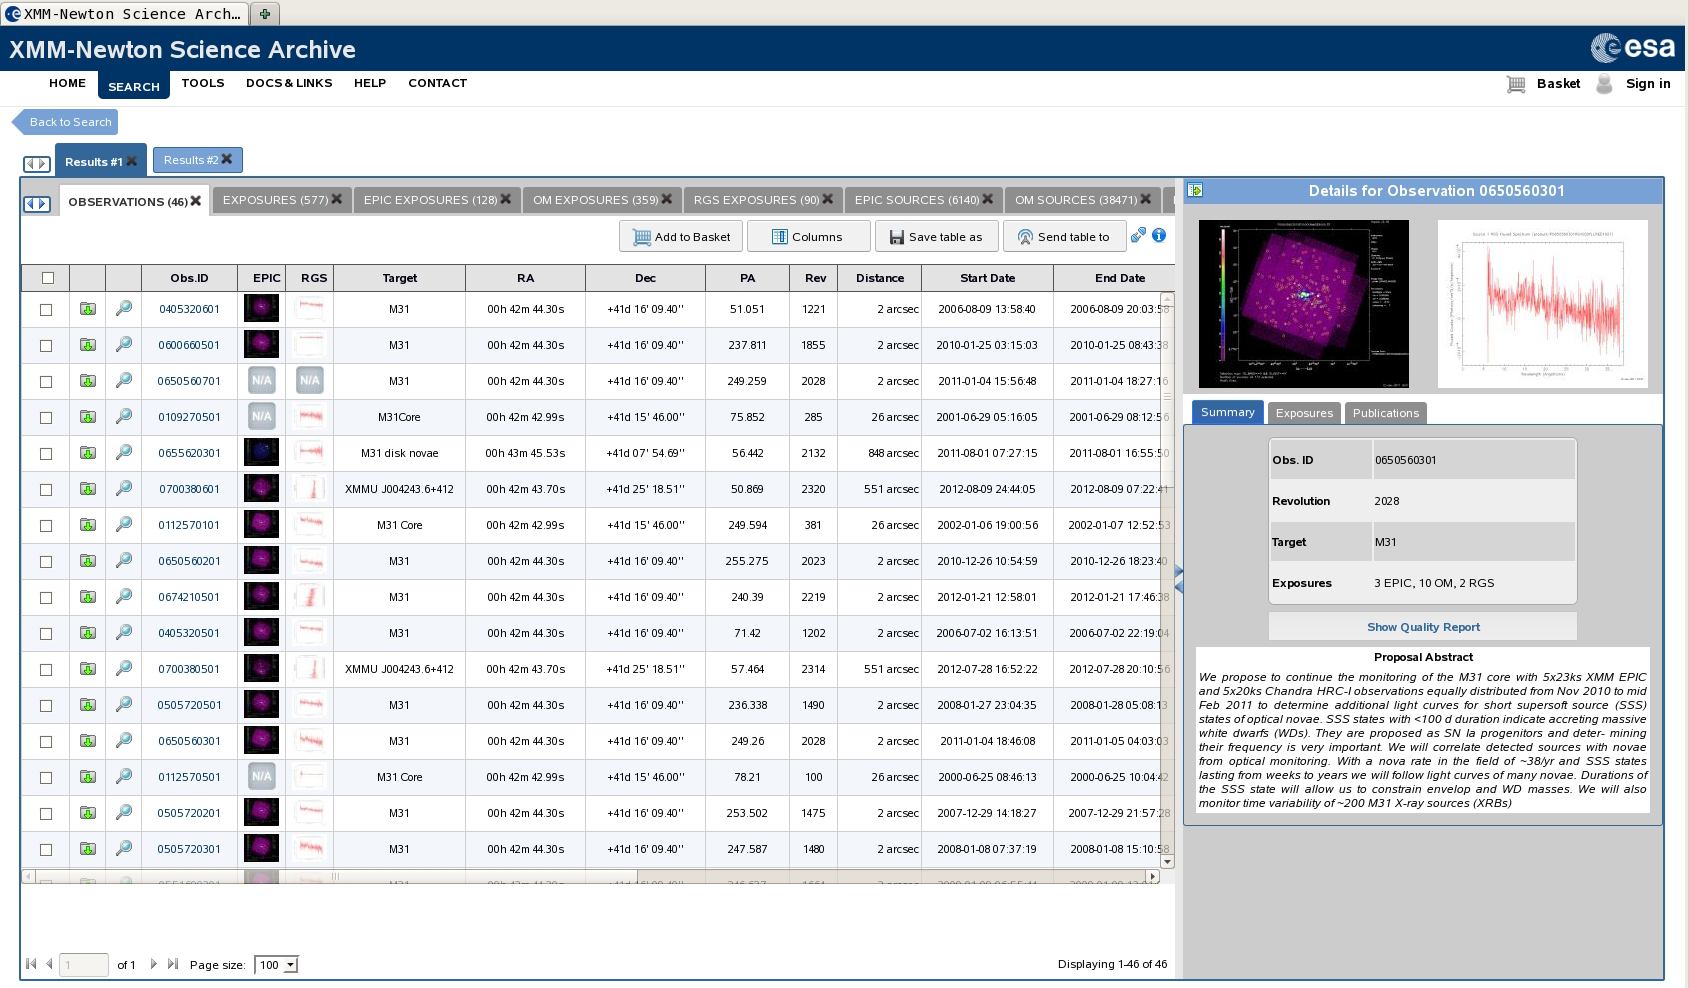
Task: Switch to the Publications tab
Action: click(x=1385, y=413)
